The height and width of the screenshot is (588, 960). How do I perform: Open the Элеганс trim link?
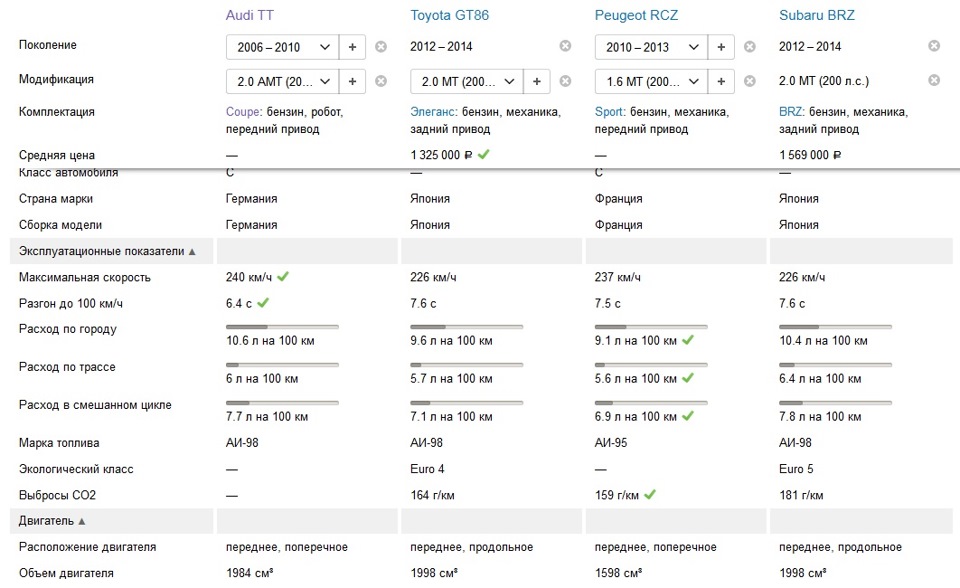click(x=433, y=112)
